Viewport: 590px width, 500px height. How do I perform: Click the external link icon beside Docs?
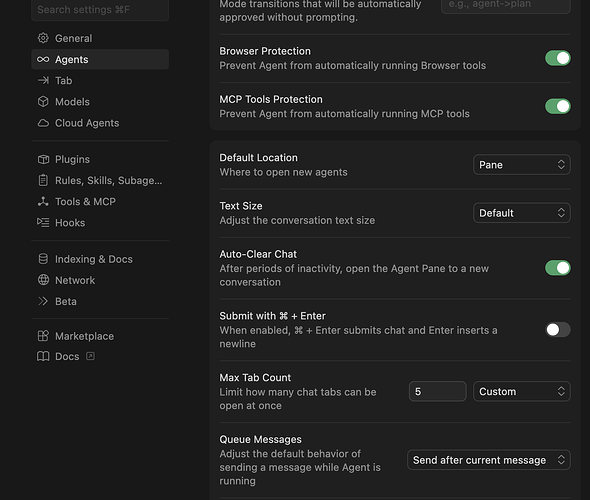pos(90,356)
